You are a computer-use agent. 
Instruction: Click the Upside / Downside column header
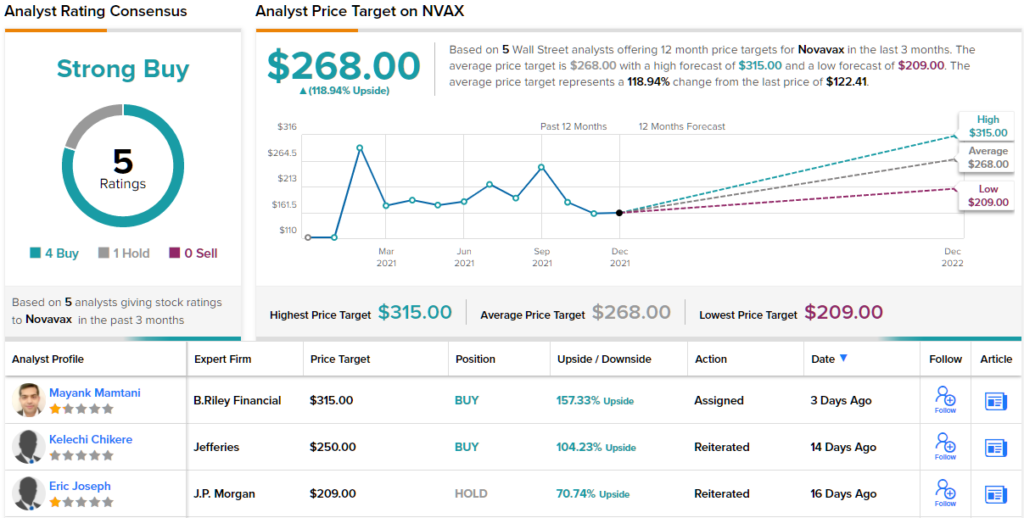604,359
